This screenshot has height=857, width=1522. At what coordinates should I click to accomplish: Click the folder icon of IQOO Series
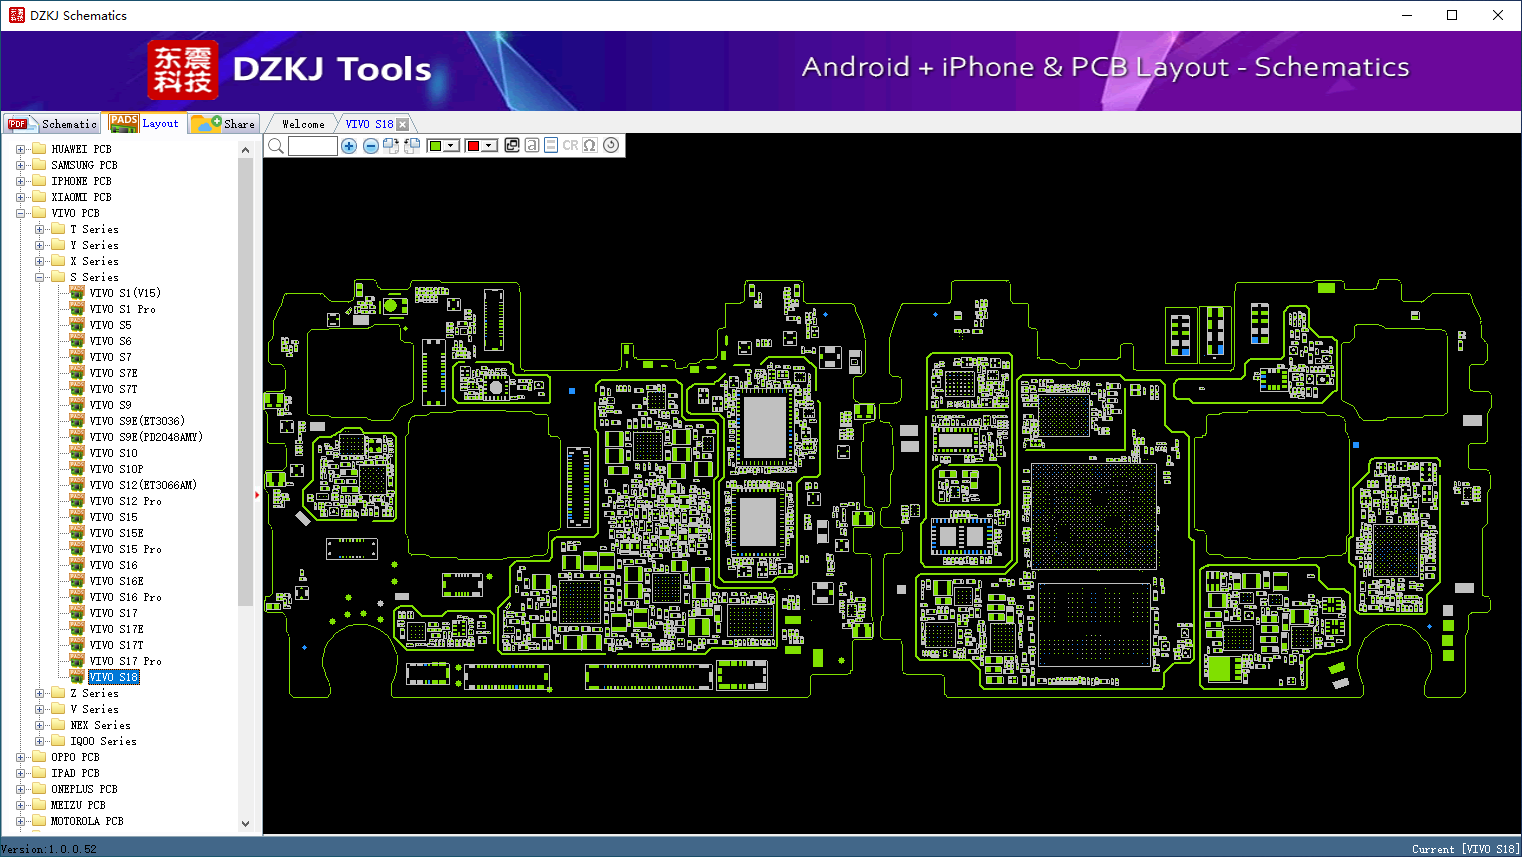pyautogui.click(x=58, y=741)
